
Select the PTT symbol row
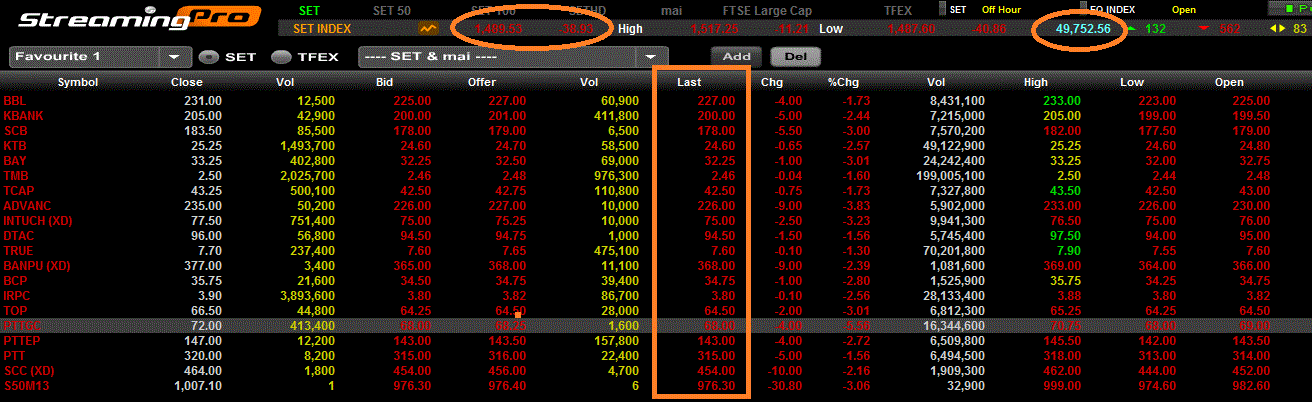[656, 356]
